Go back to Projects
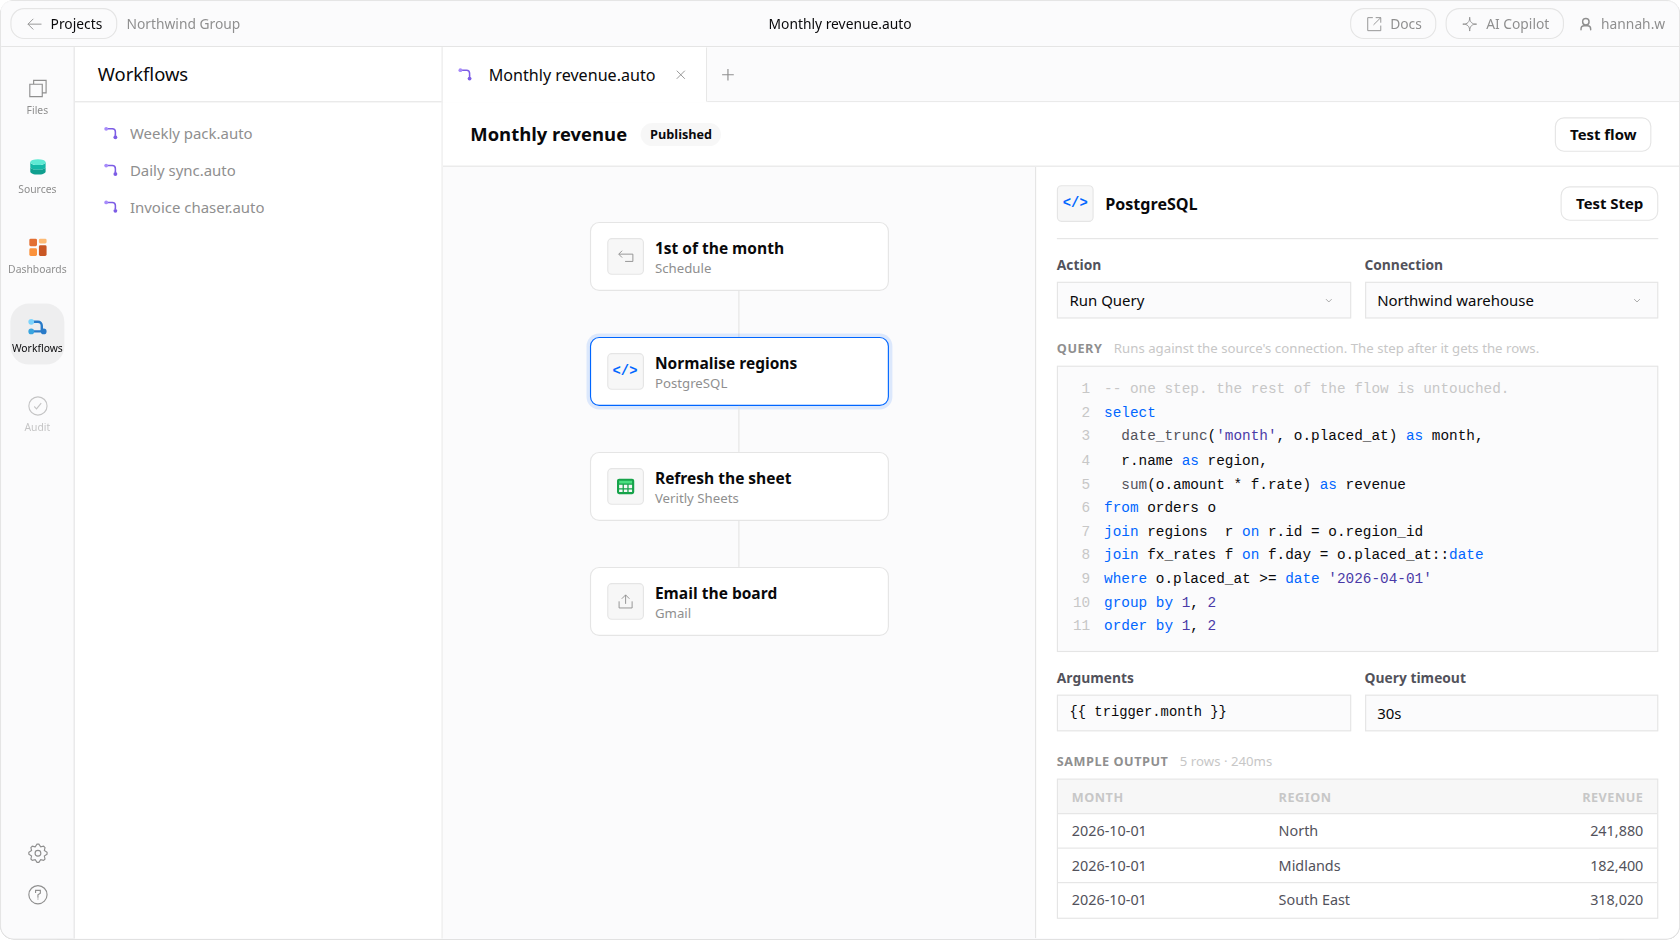 pyautogui.click(x=64, y=24)
